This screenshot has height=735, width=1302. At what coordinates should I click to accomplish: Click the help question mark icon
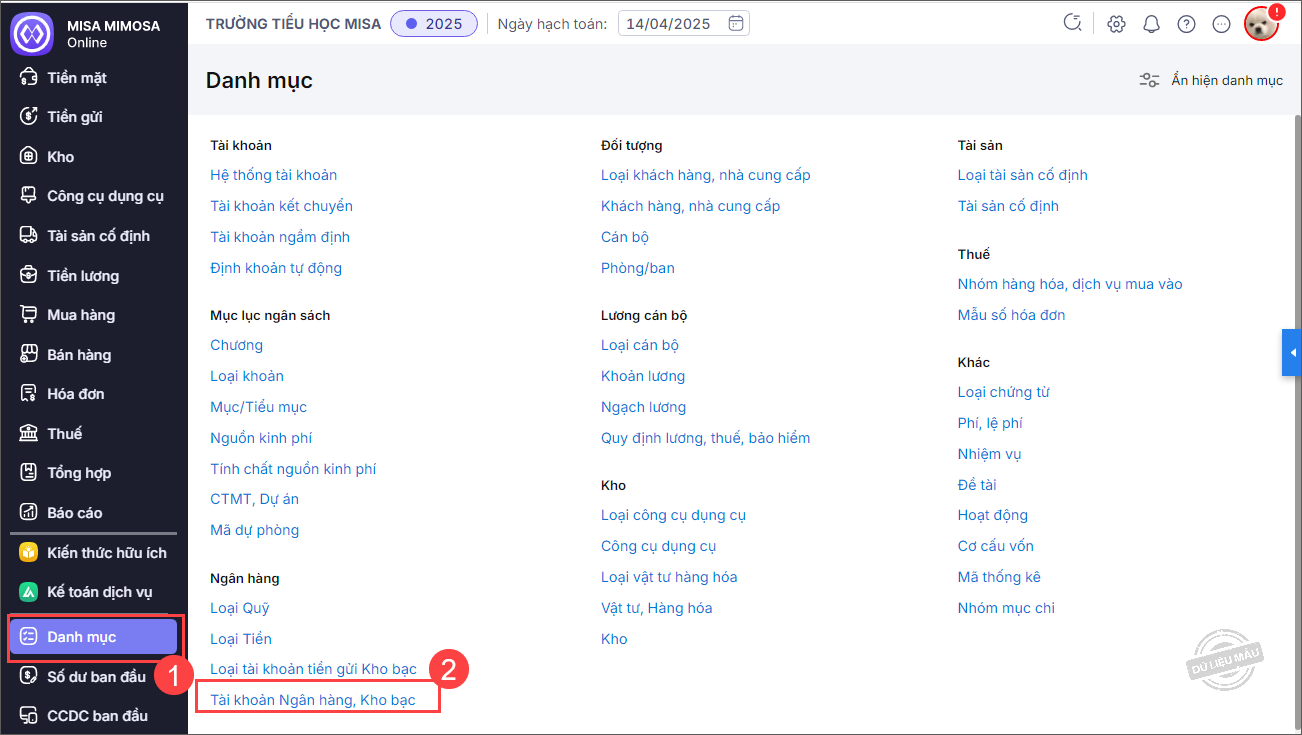coord(1186,24)
